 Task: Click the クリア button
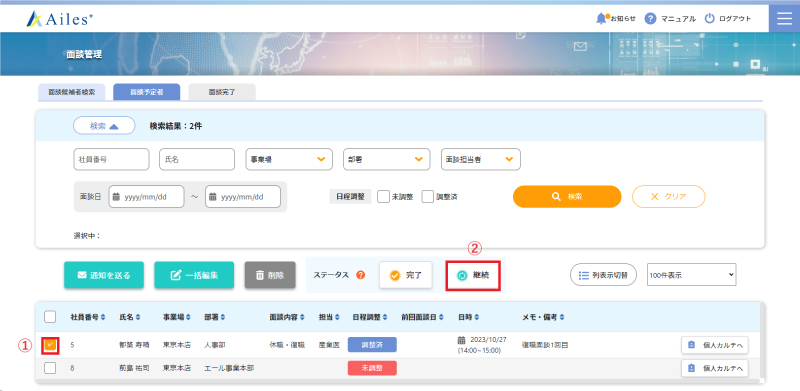668,197
